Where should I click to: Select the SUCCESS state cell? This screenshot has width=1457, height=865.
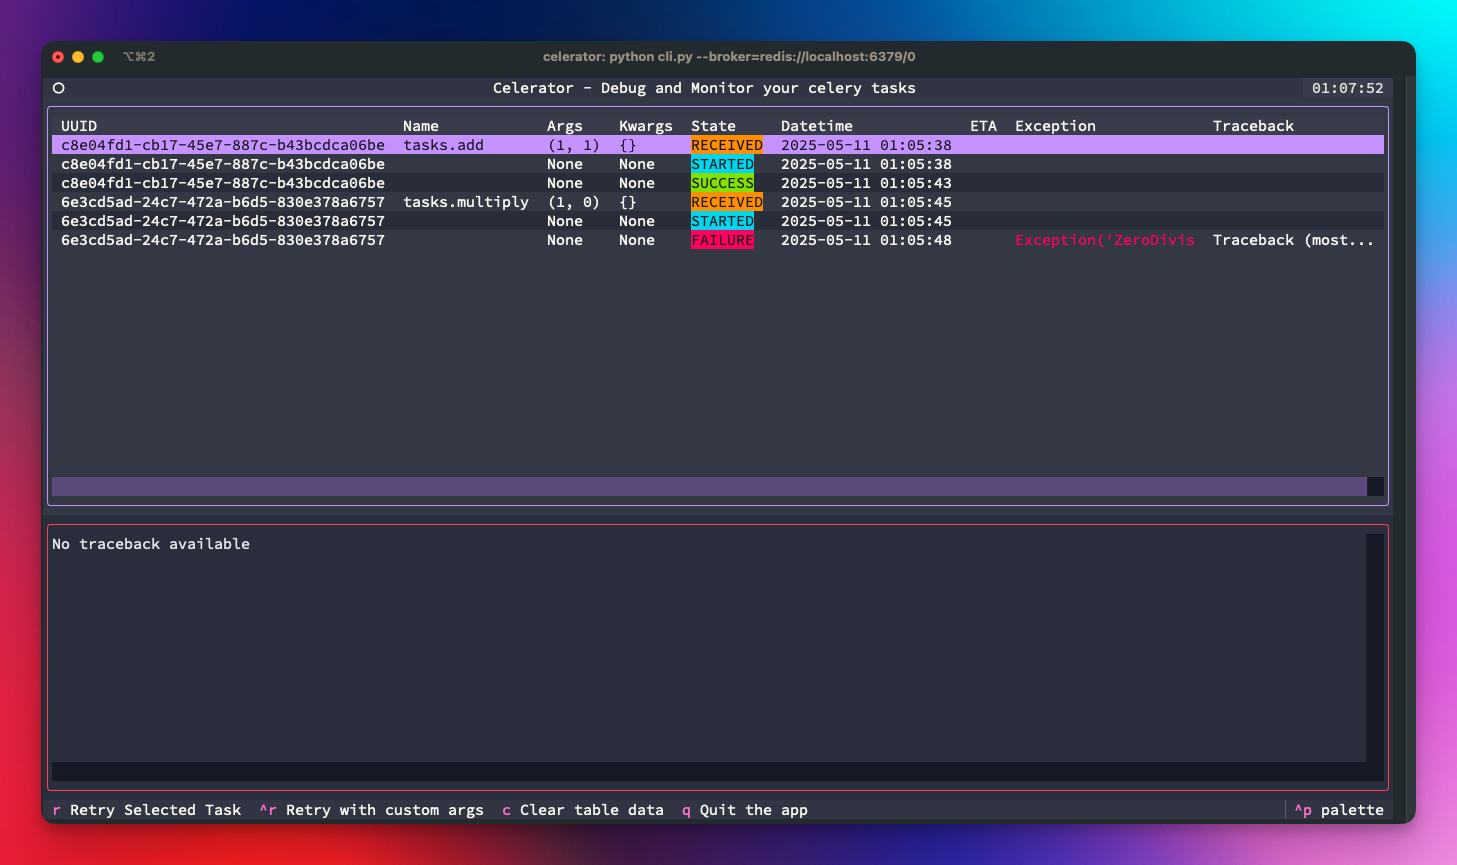point(722,183)
